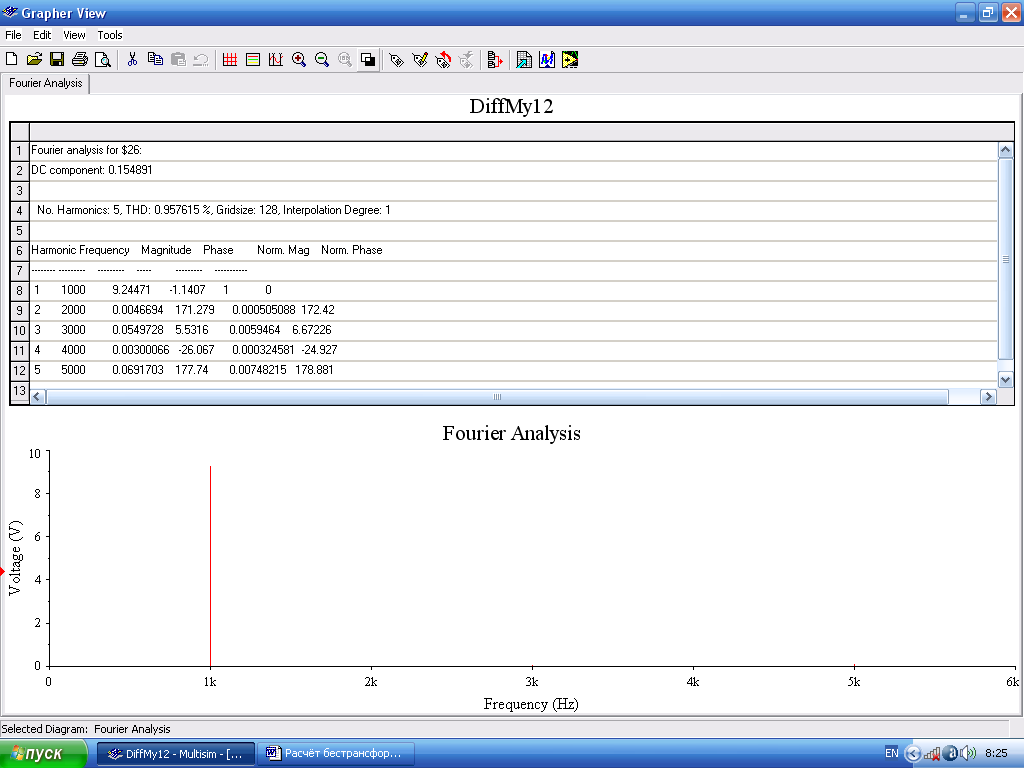1024x768 pixels.
Task: Toggle the grid display icon
Action: coord(229,60)
